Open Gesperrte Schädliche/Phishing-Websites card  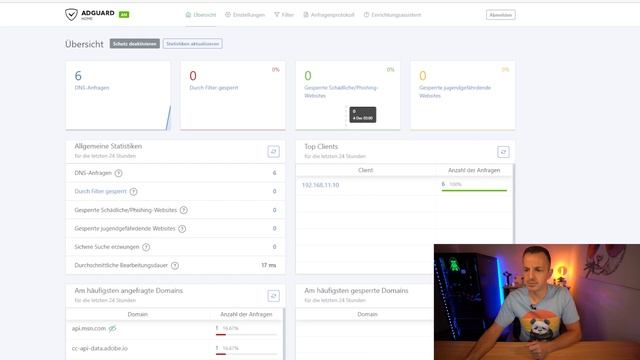point(348,96)
